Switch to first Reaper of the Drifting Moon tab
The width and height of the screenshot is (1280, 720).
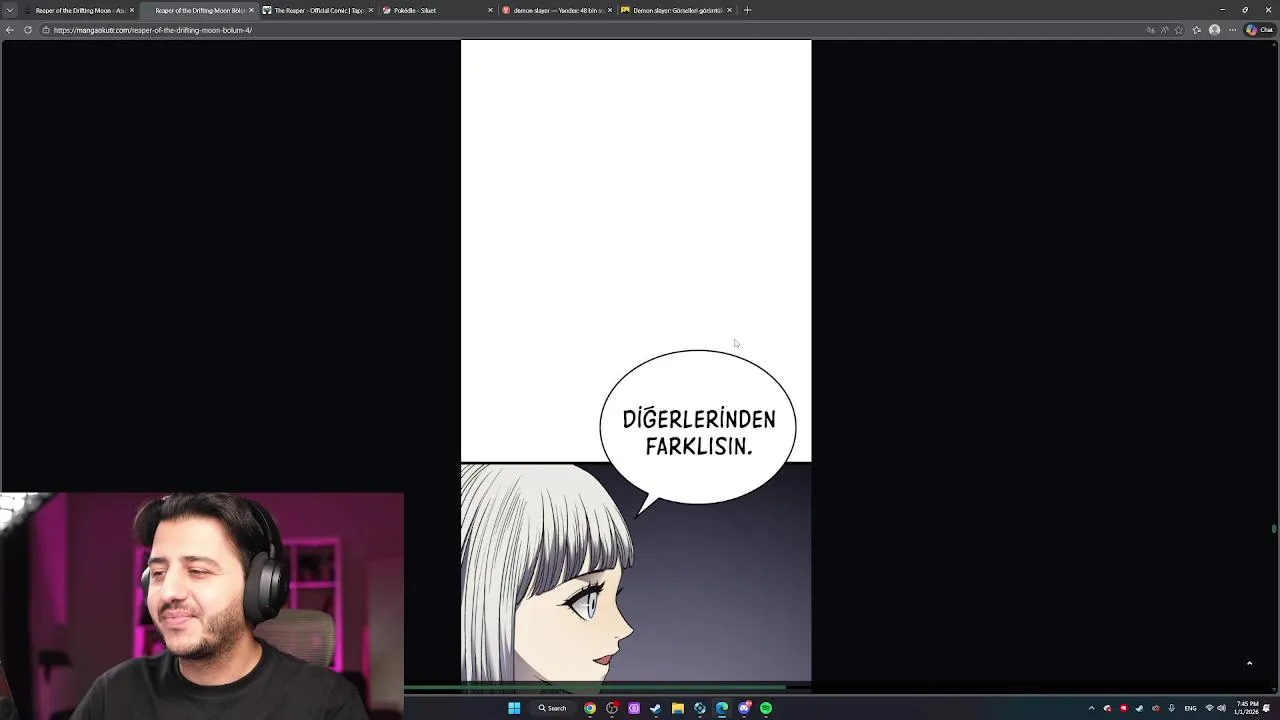[78, 10]
